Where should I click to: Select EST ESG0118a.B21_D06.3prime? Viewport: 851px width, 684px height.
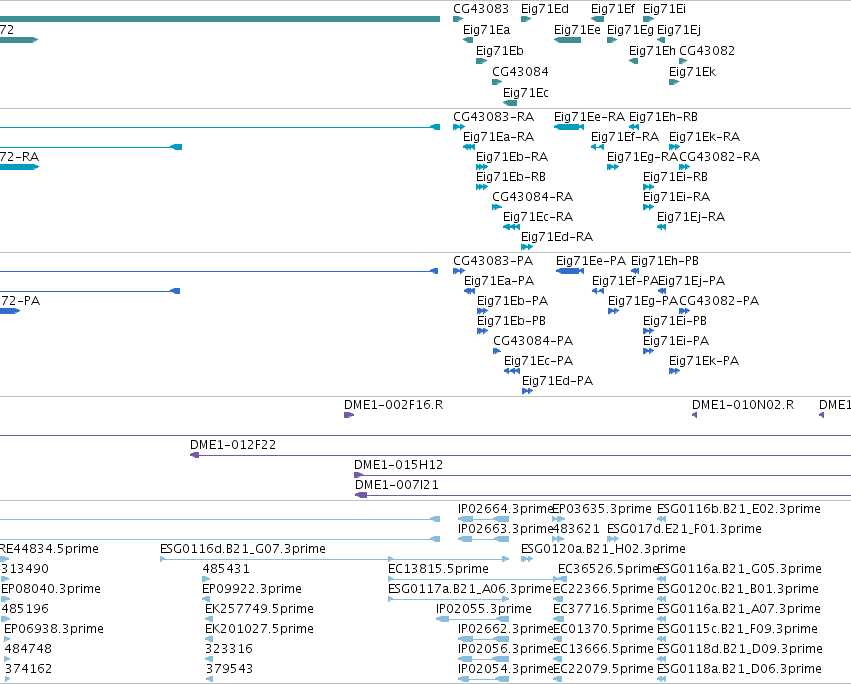pyautogui.click(x=739, y=669)
